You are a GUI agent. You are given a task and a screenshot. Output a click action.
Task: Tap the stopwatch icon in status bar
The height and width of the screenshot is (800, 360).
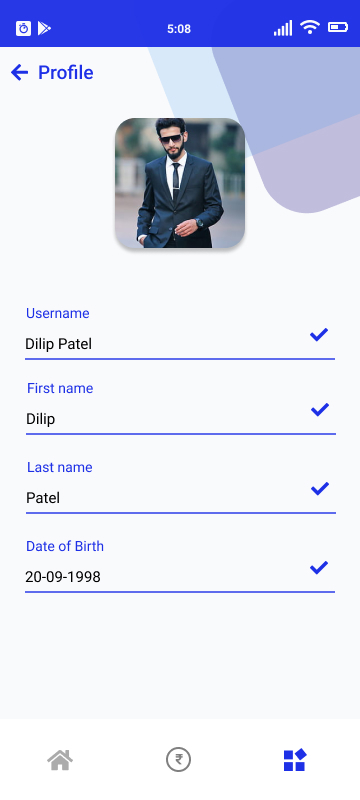click(23, 28)
